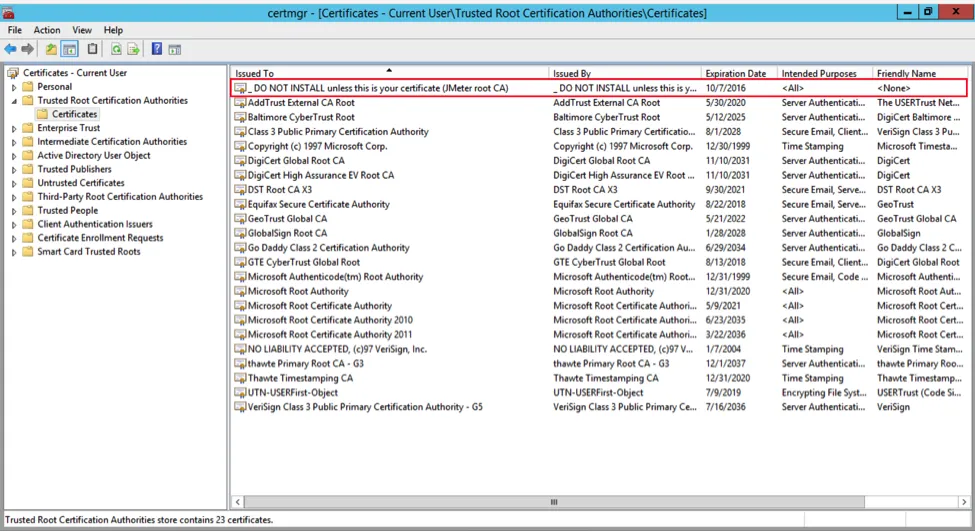The width and height of the screenshot is (975, 532).
Task: Open the File menu
Action: [14, 30]
